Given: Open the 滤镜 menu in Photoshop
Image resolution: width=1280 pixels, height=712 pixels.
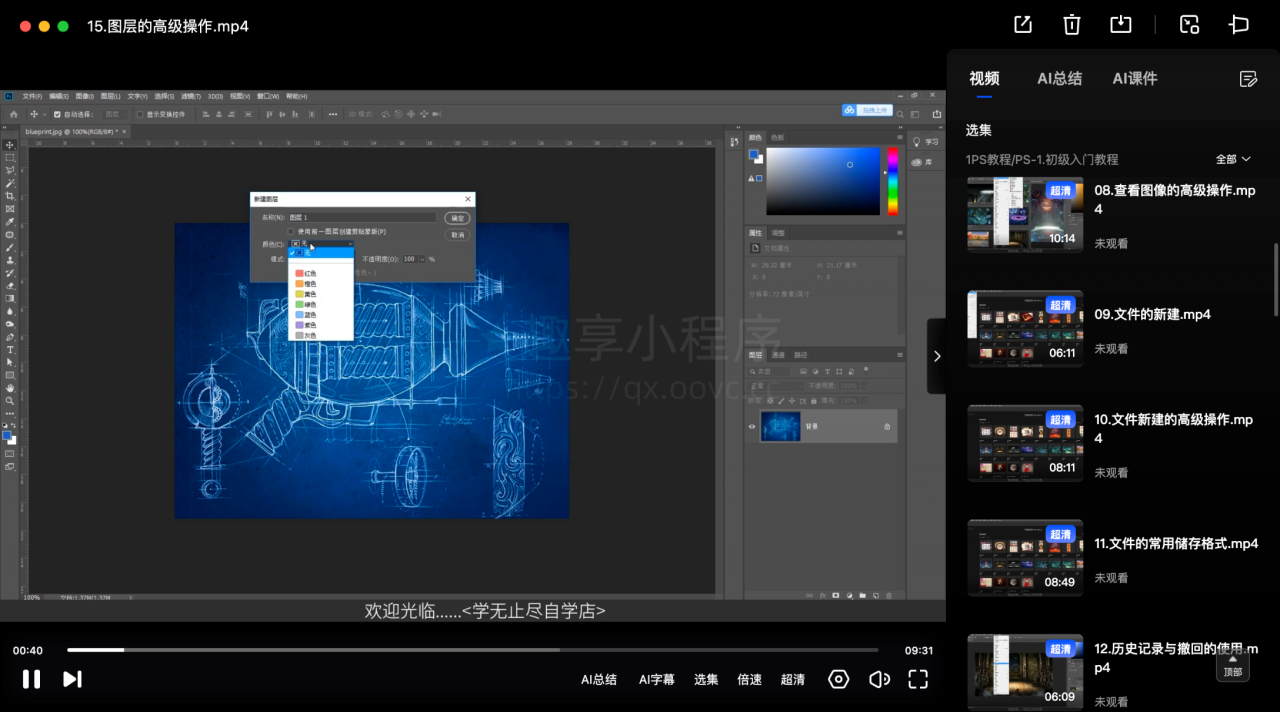Looking at the screenshot, I should (190, 97).
